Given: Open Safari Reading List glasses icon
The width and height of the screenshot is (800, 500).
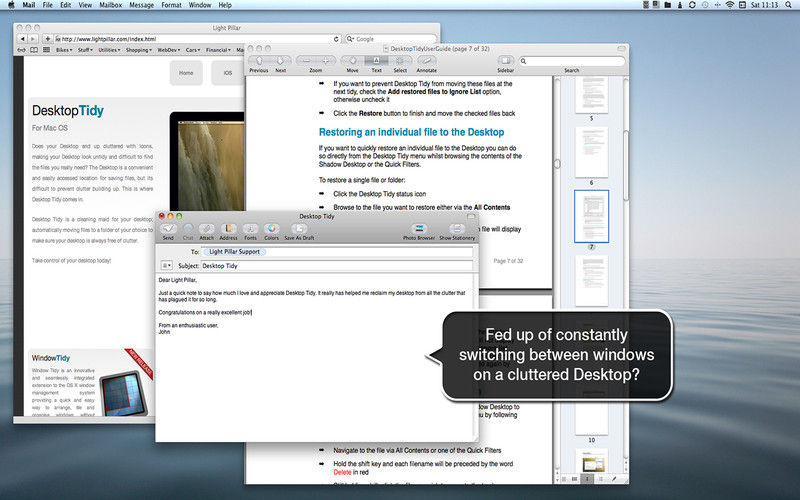Looking at the screenshot, I should click(x=21, y=50).
